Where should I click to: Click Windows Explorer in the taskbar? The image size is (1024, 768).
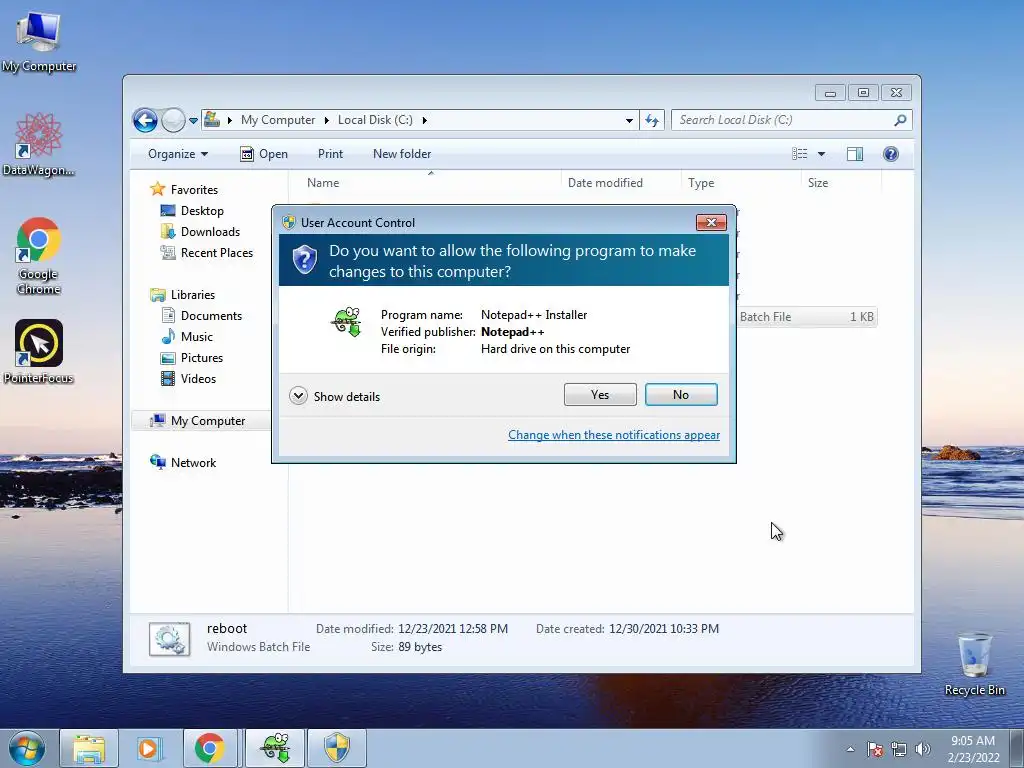(89, 748)
